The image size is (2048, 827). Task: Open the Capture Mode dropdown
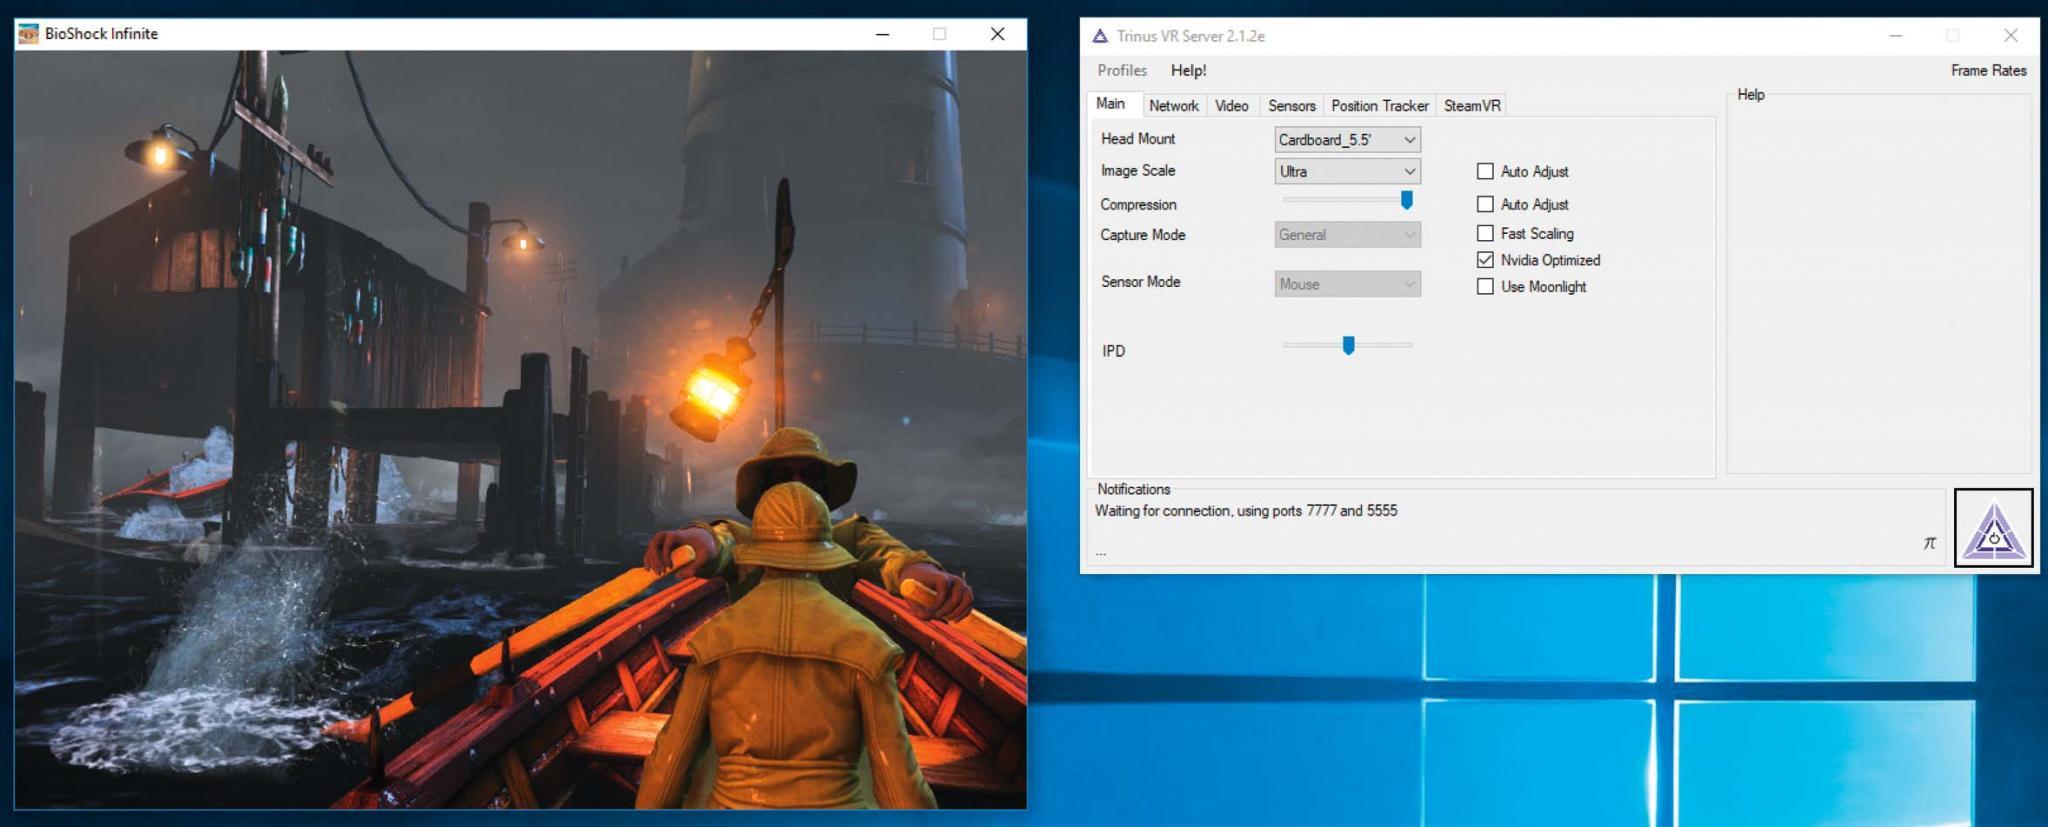pyautogui.click(x=1347, y=235)
